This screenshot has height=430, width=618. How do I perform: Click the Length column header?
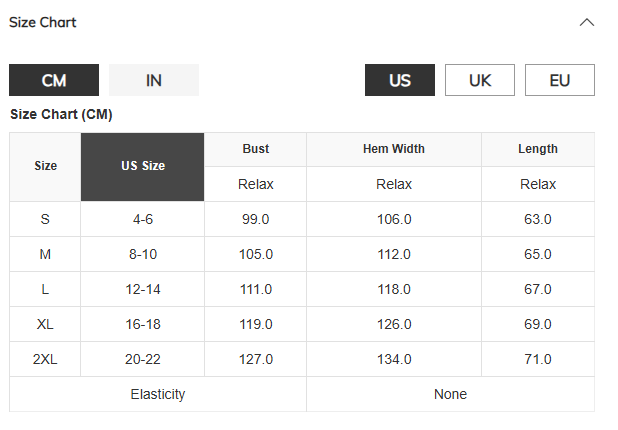(x=538, y=149)
